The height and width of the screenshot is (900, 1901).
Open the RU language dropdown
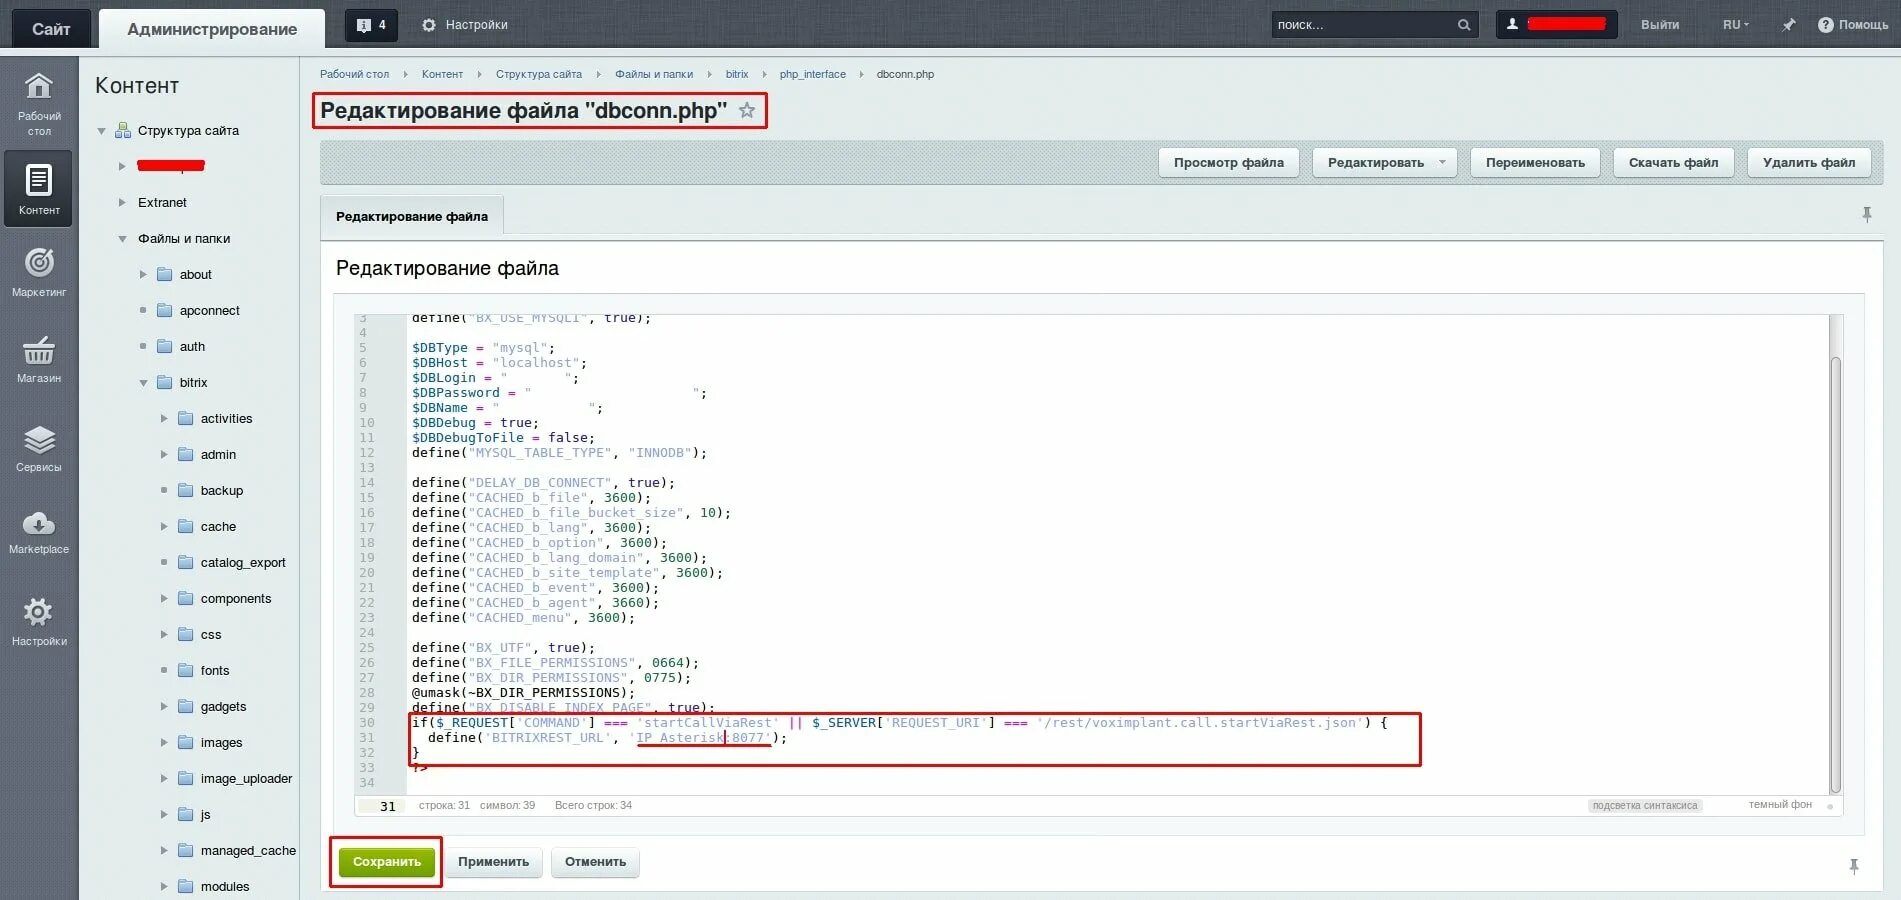pyautogui.click(x=1736, y=25)
